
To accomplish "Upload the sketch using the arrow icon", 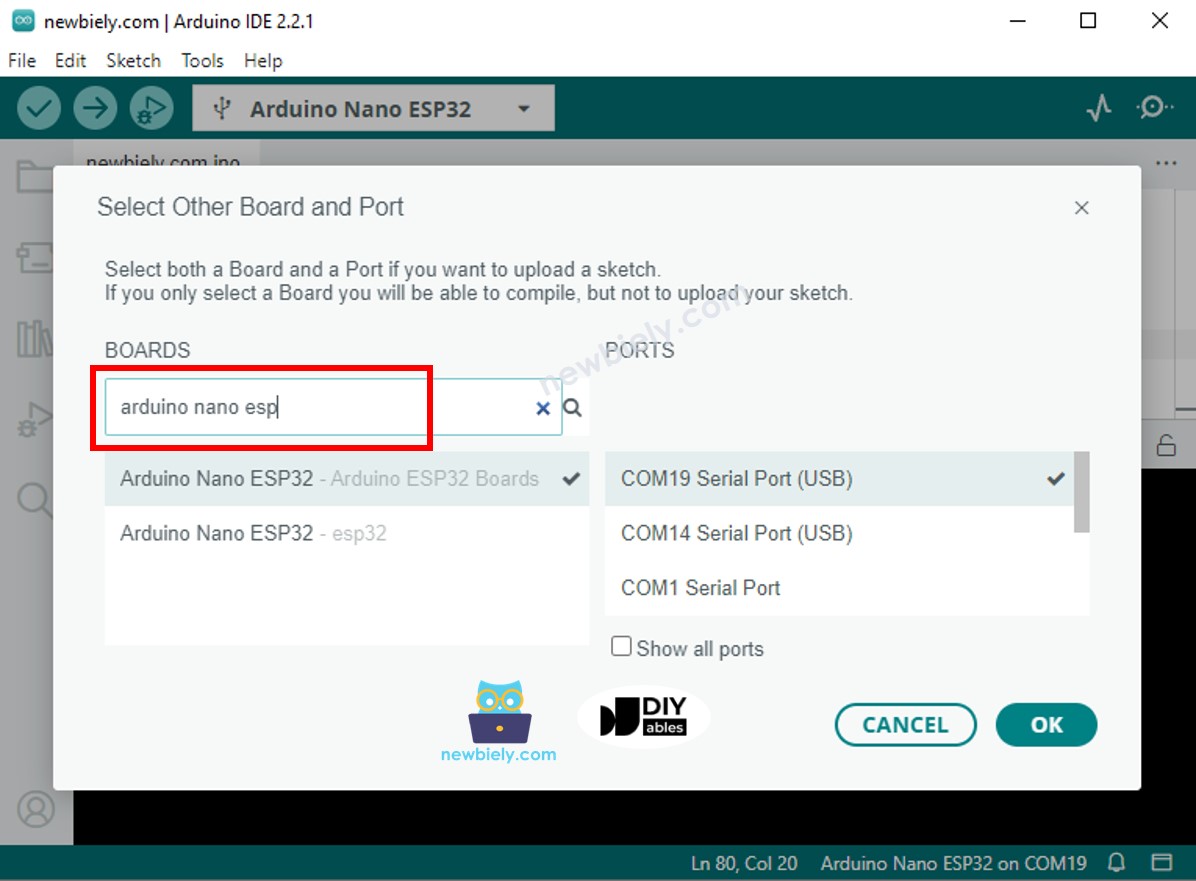I will pyautogui.click(x=95, y=108).
